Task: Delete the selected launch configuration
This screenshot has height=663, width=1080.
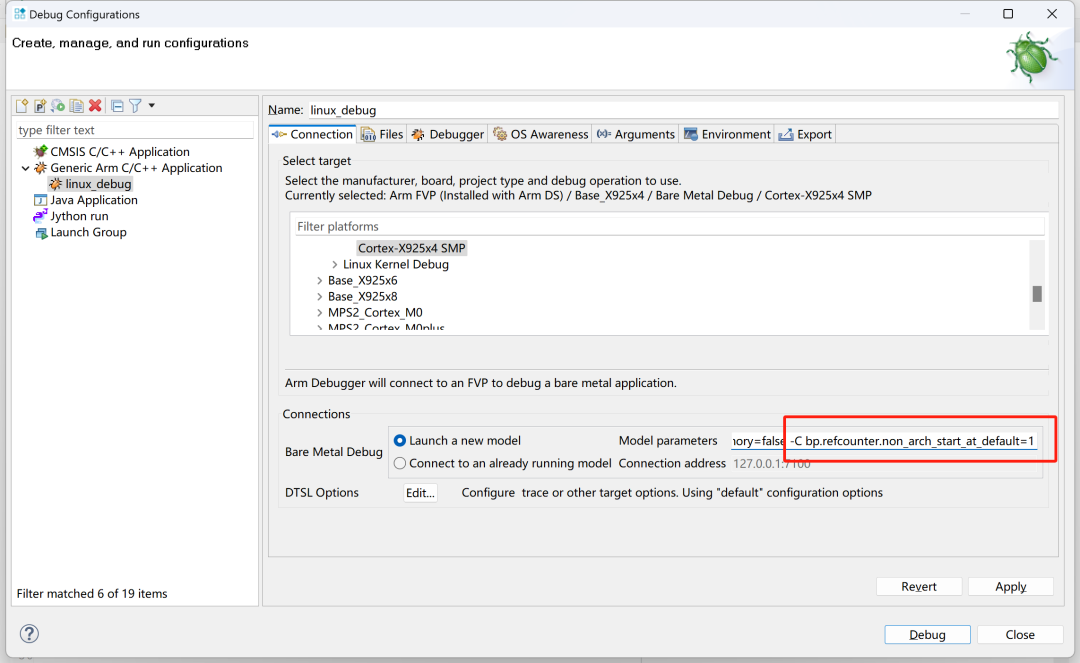Action: click(95, 106)
